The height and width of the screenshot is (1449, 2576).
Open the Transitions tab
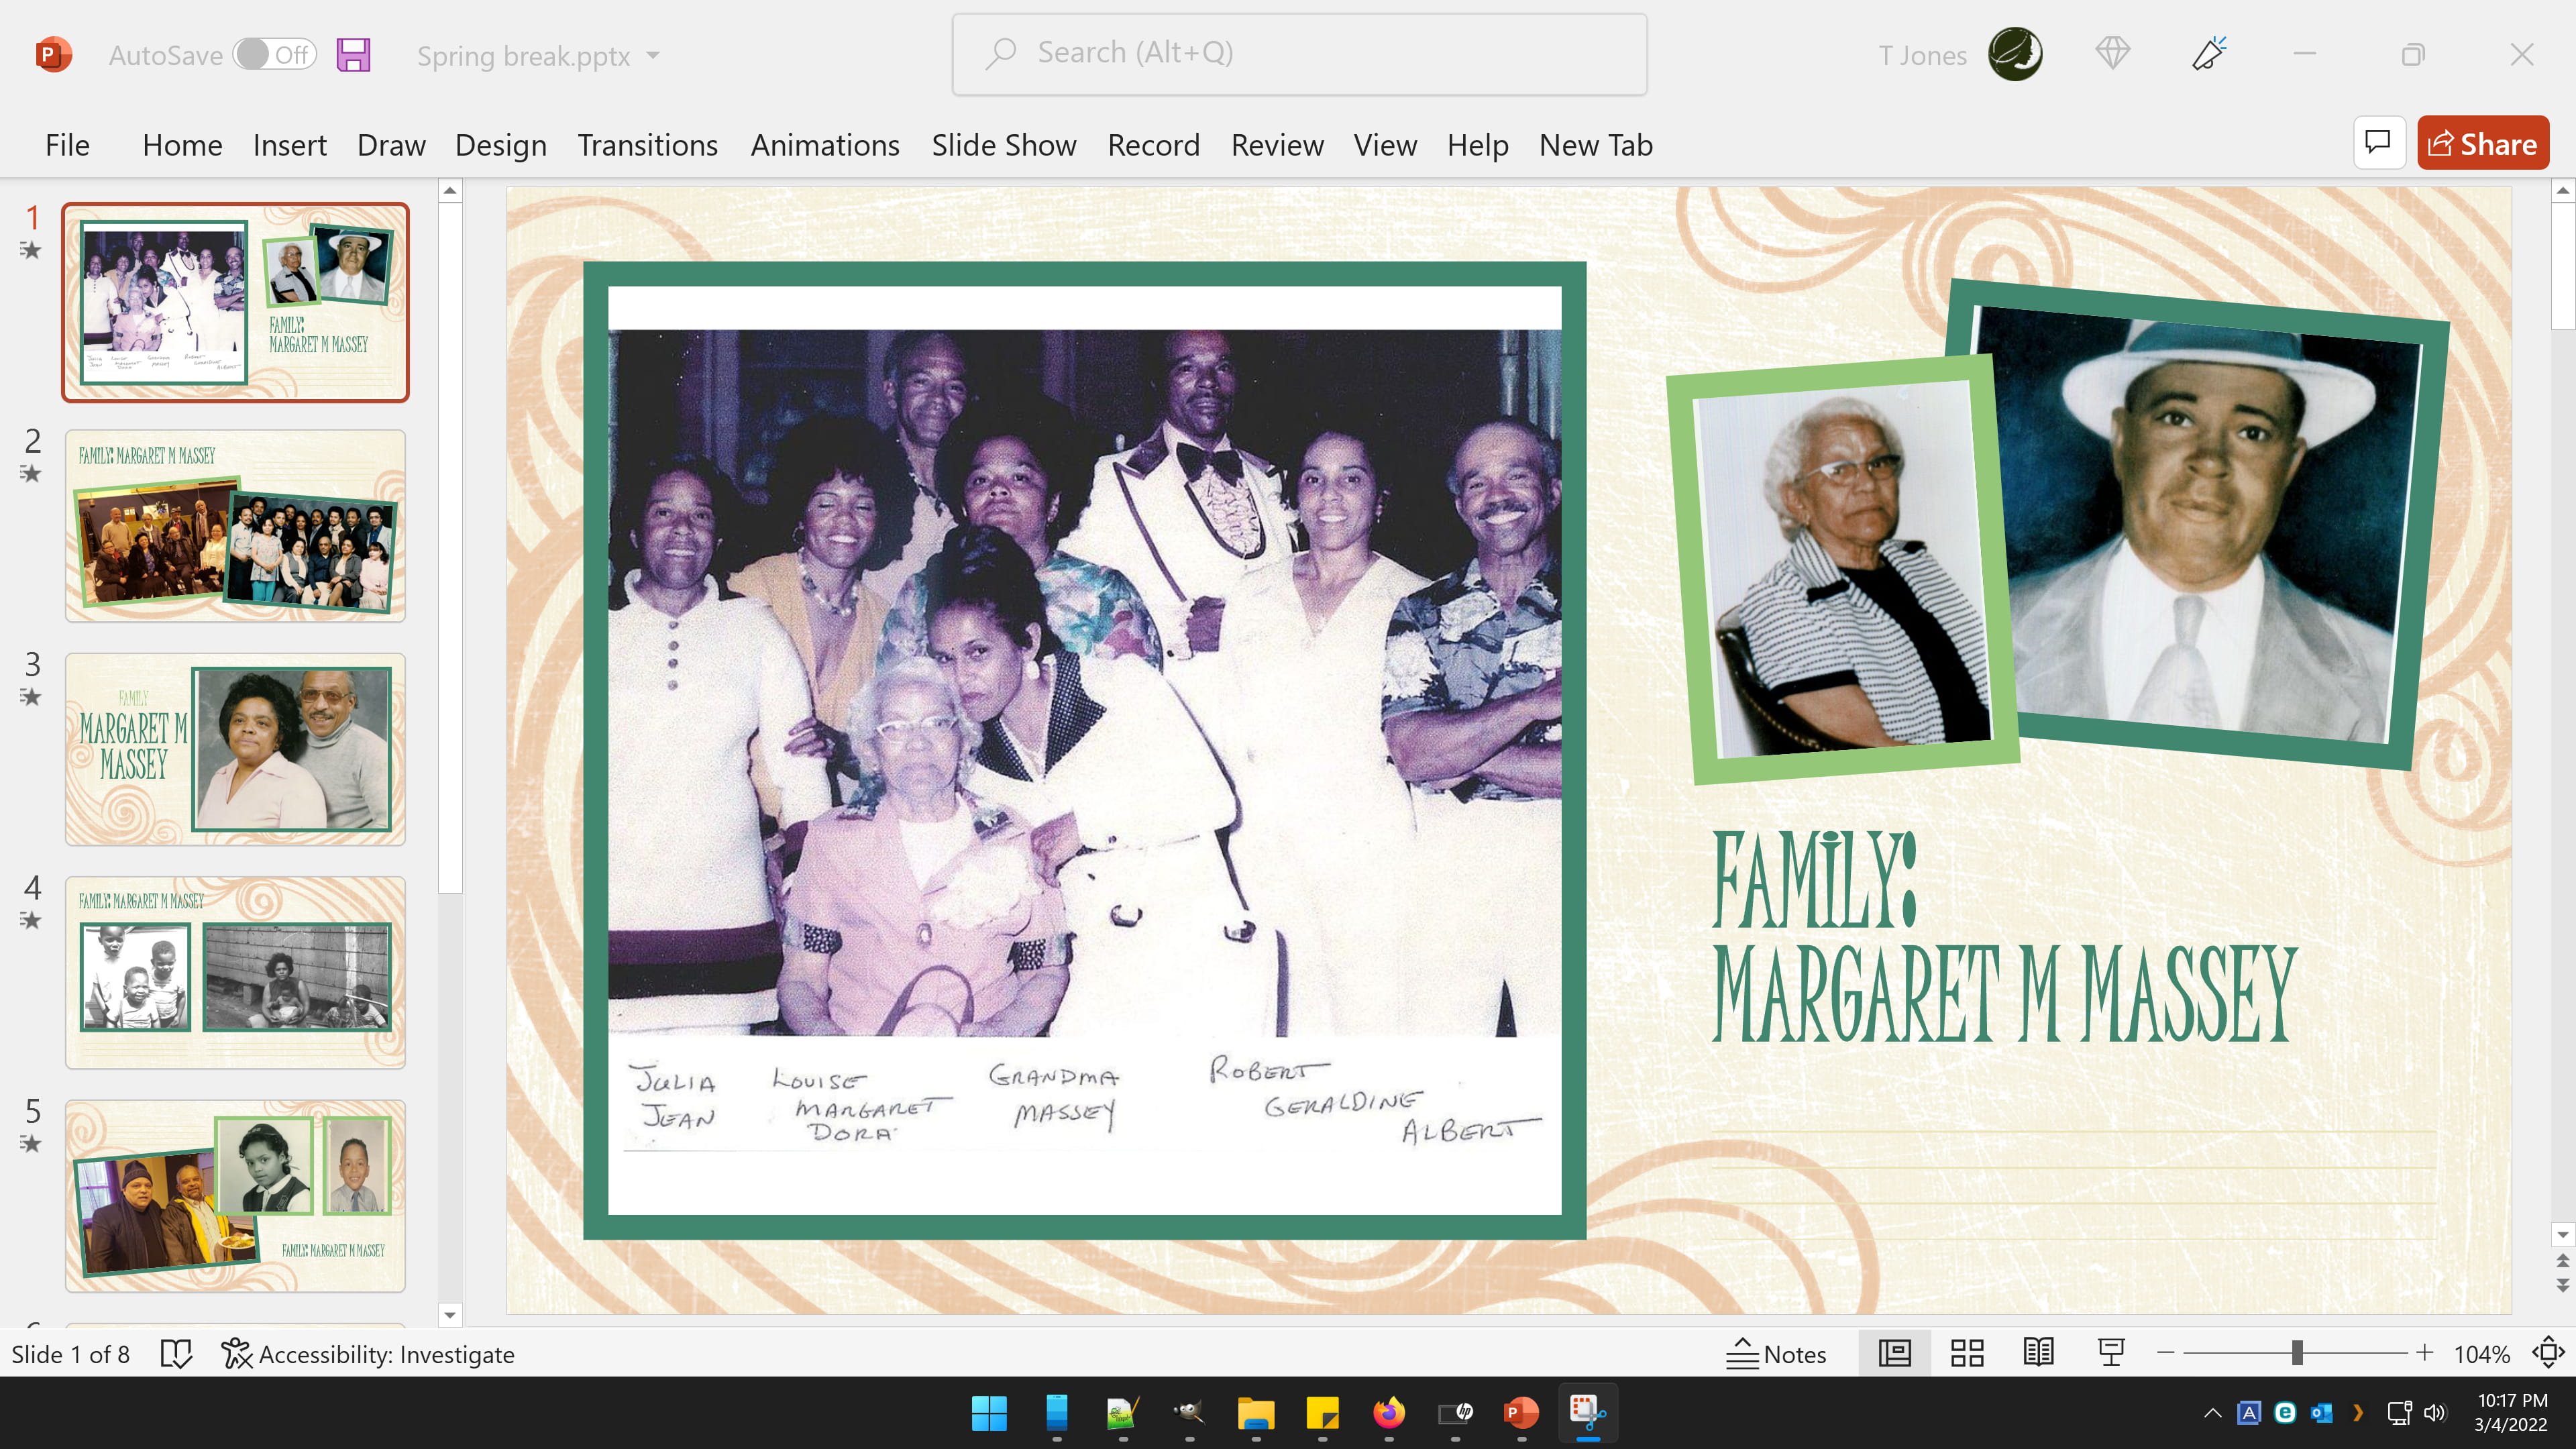pyautogui.click(x=647, y=146)
